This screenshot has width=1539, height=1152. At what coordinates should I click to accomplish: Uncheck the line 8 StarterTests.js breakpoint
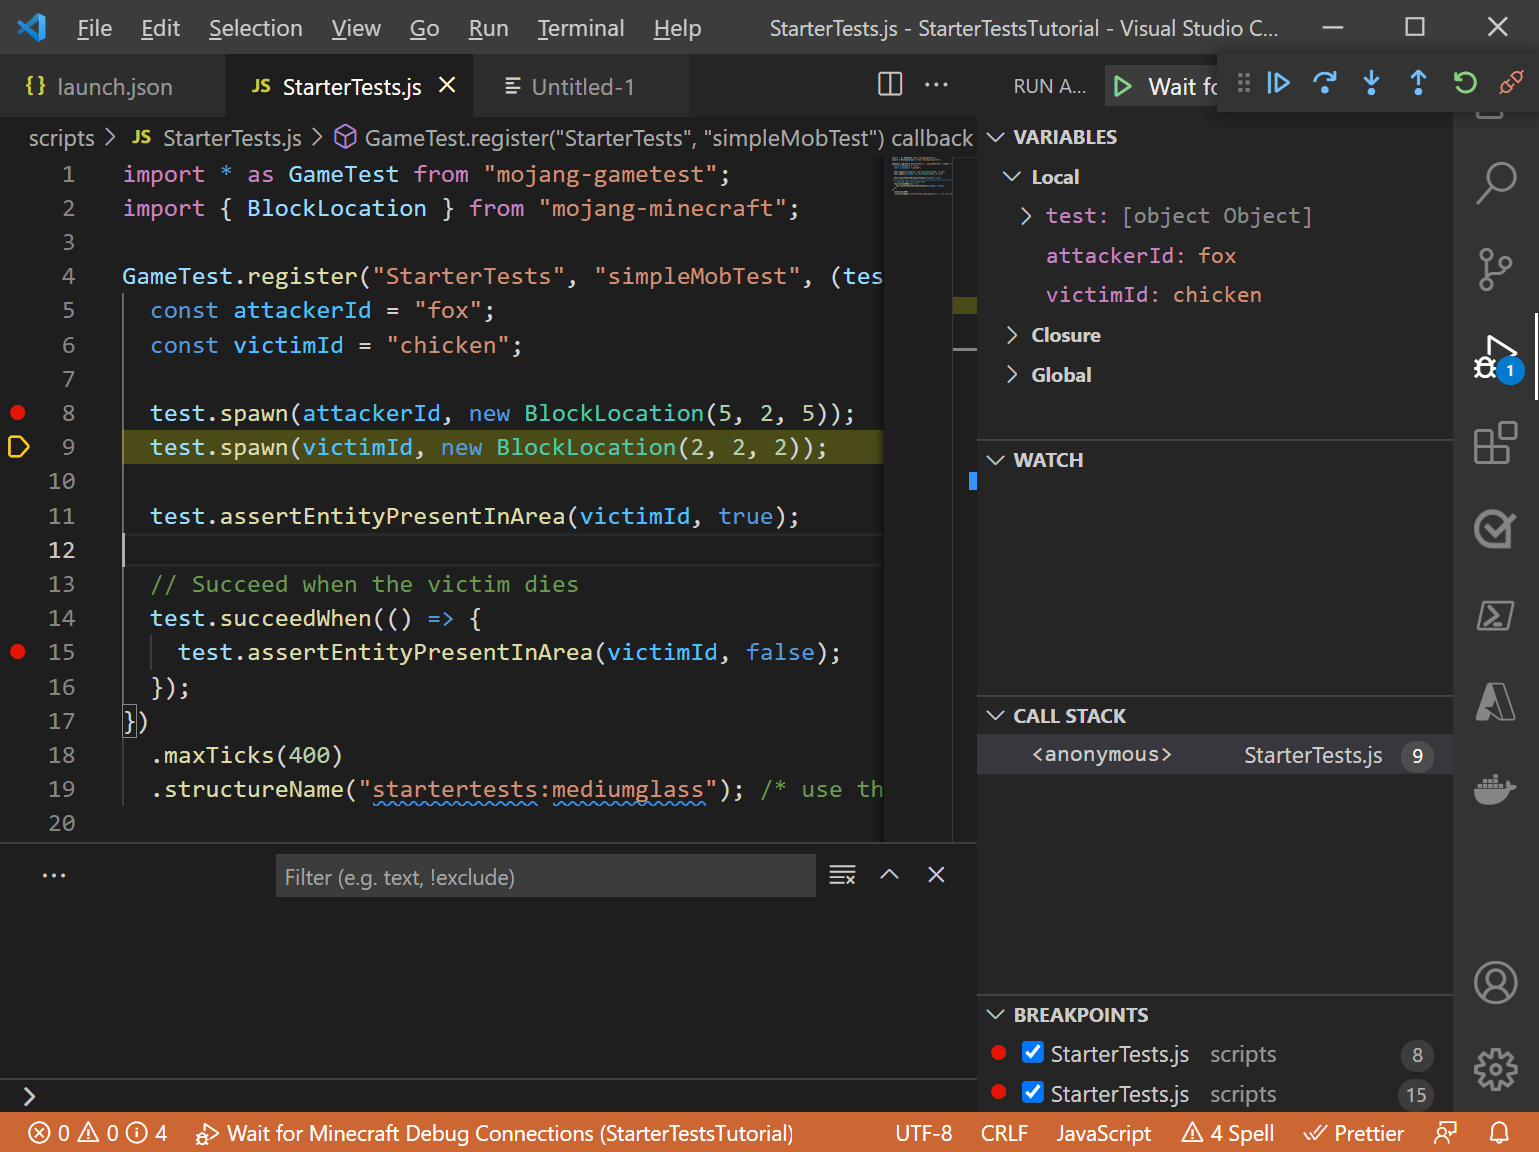1033,1053
